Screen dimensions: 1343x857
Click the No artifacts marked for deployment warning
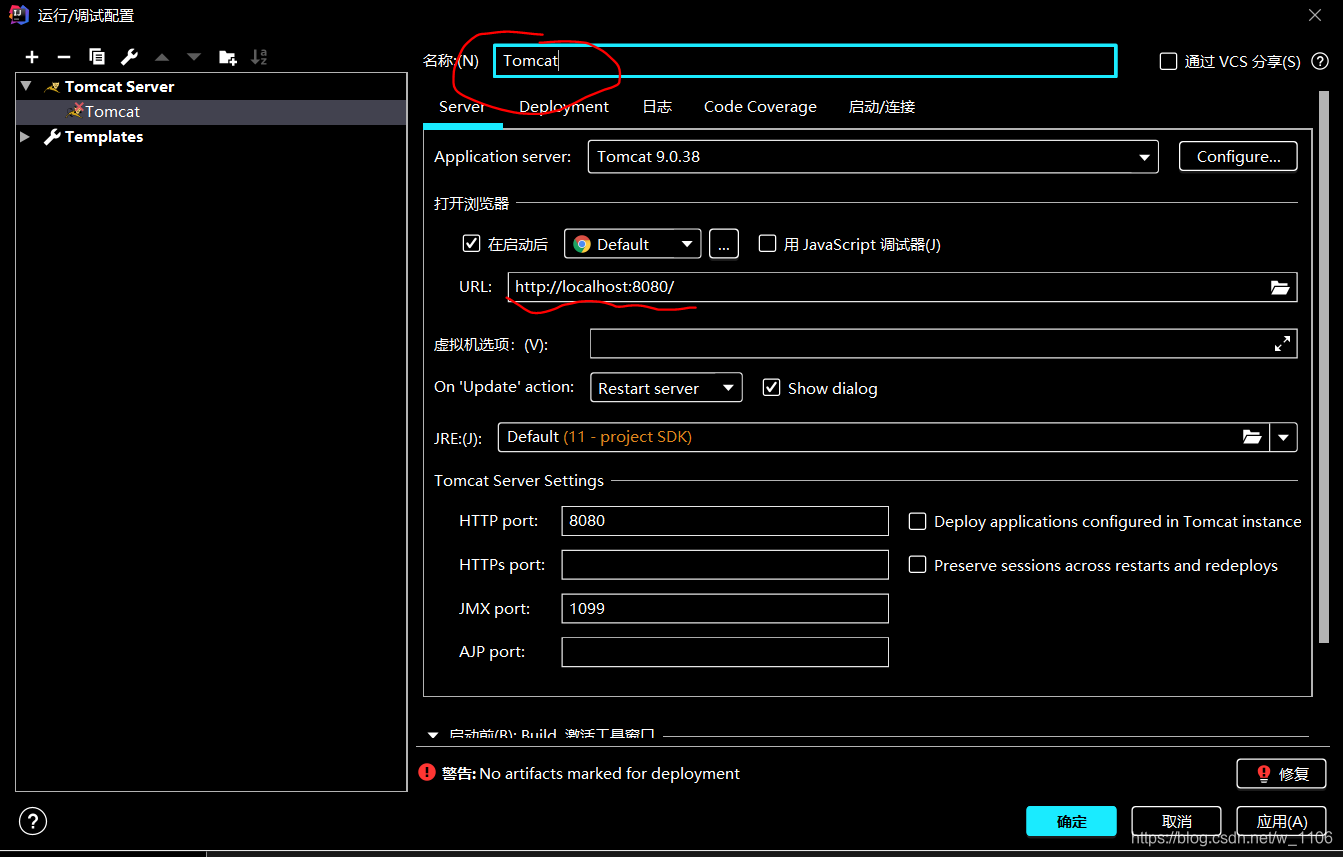point(610,774)
